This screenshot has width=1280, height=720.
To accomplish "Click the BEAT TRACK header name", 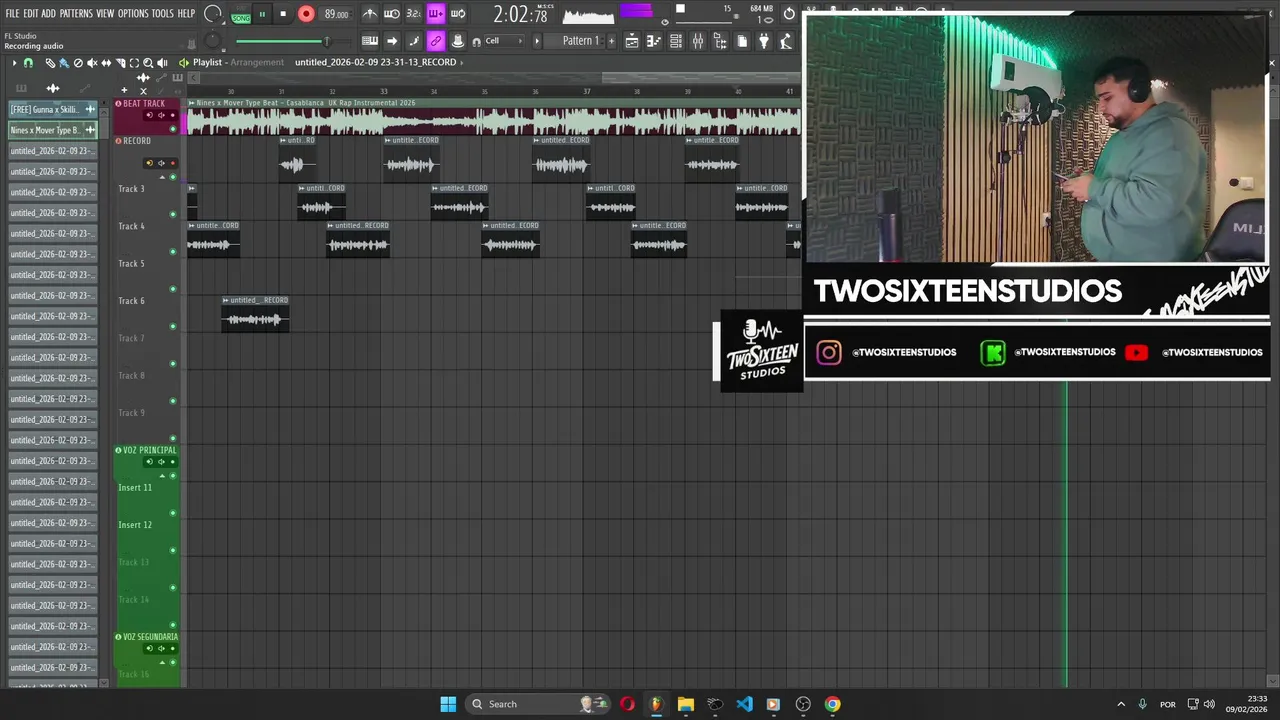I will [x=144, y=104].
